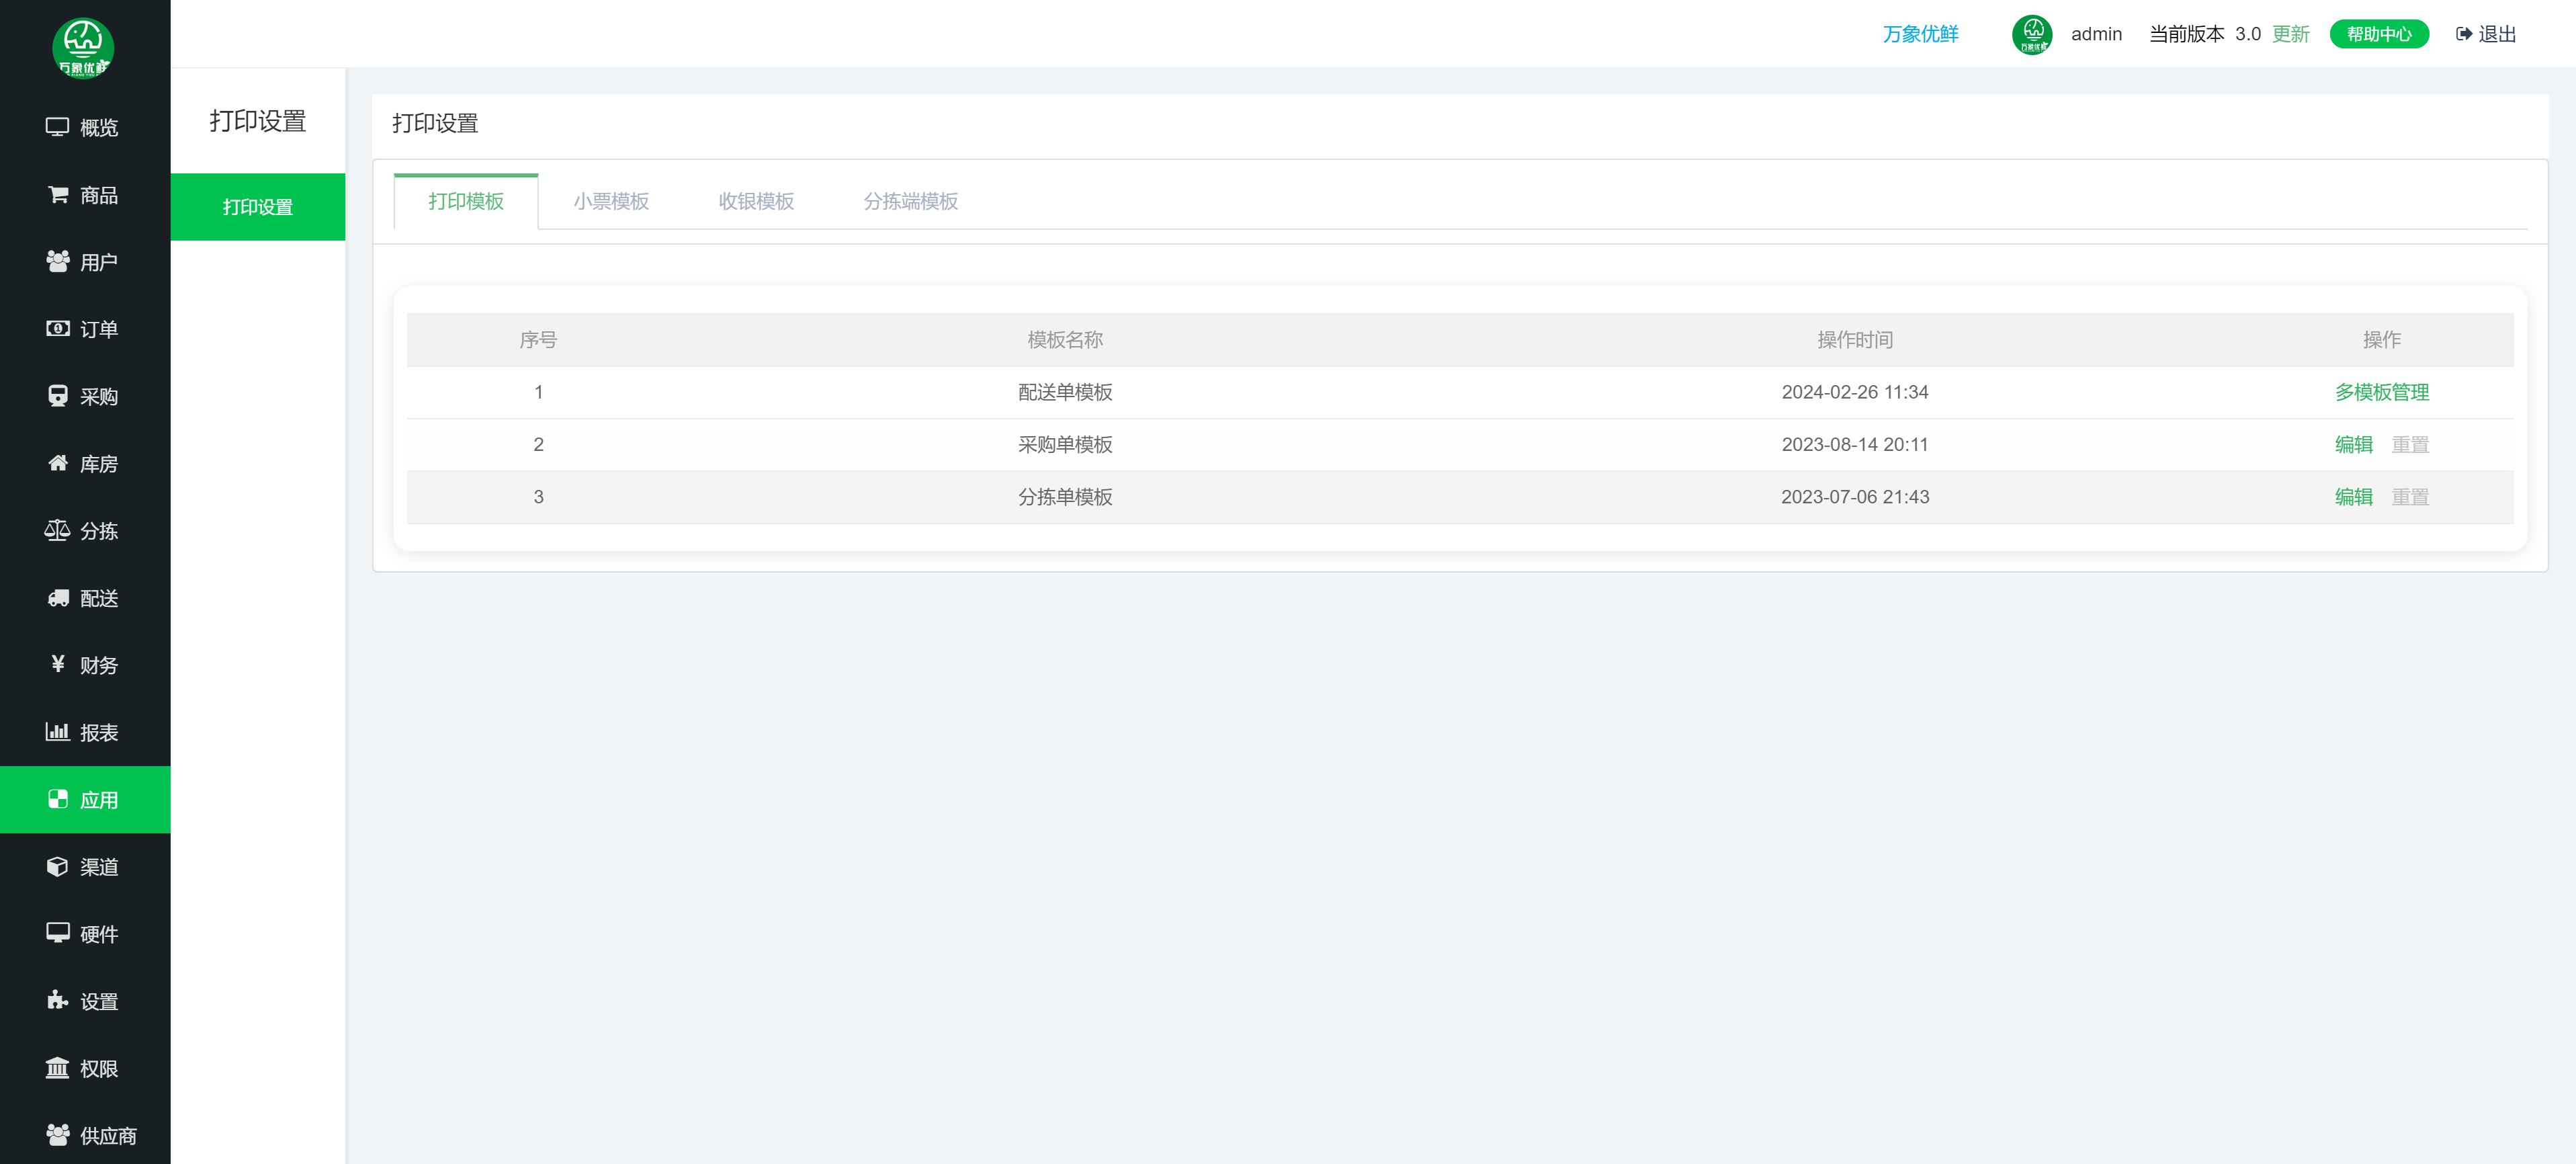Edit the 分拣单模板 row
The height and width of the screenshot is (1164, 2576).
coord(2353,497)
